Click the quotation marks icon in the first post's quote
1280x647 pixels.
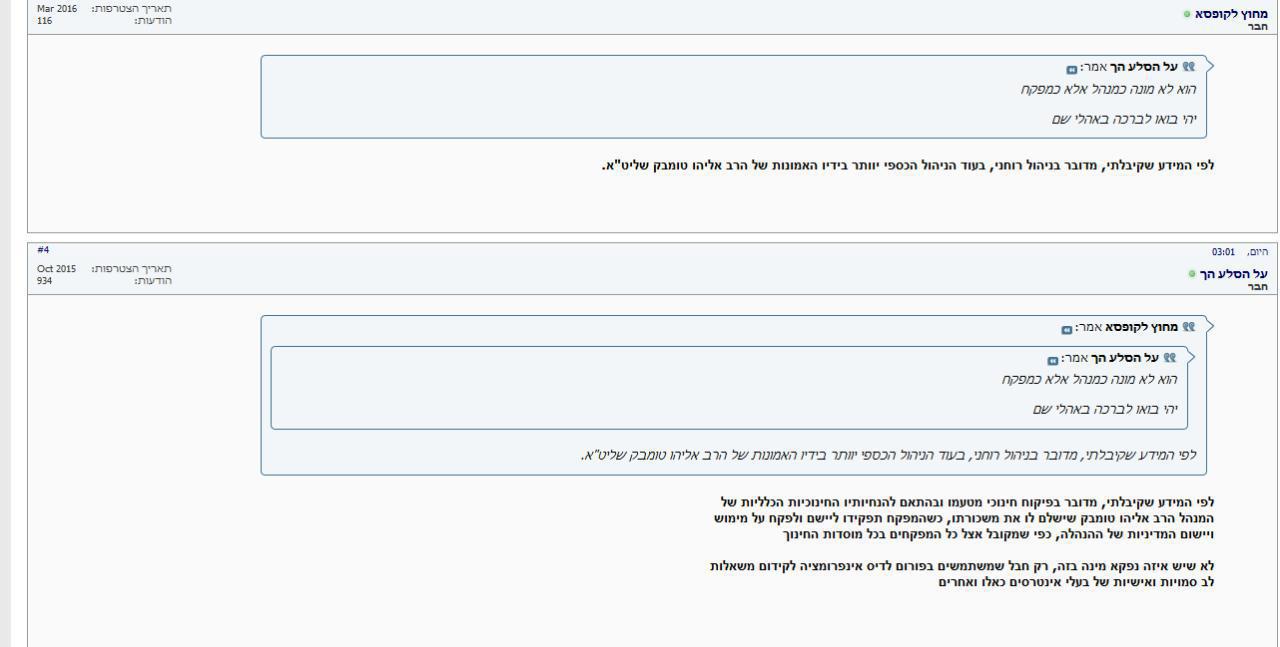1188,67
